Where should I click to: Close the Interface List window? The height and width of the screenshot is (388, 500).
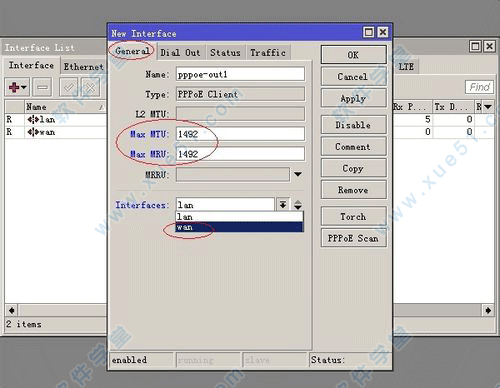[x=489, y=46]
